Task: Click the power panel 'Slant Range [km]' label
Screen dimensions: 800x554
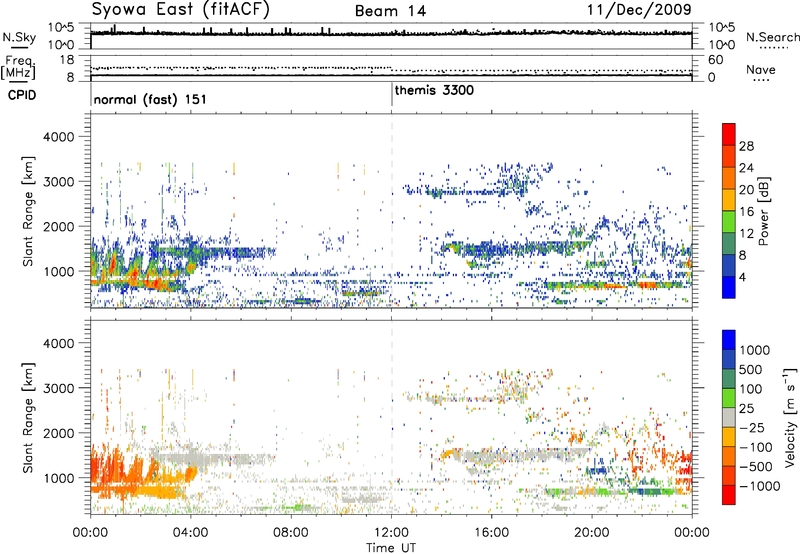Action: click(x=28, y=211)
